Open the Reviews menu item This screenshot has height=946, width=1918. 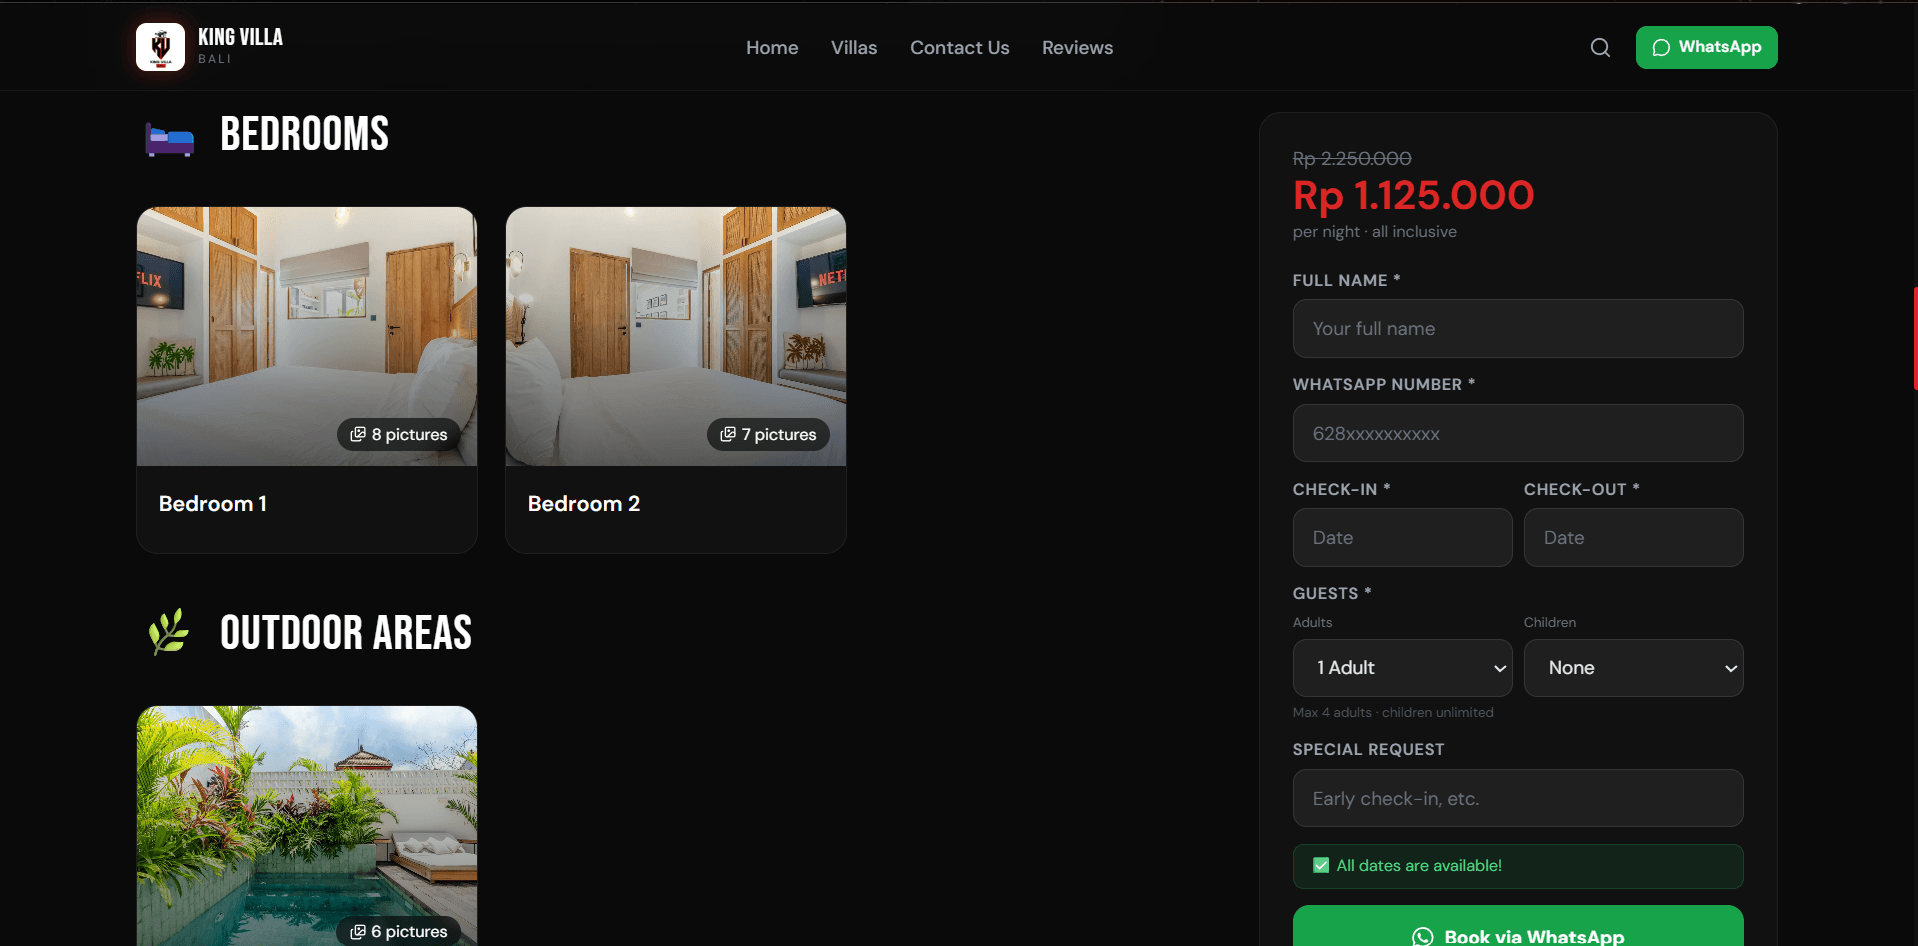click(1077, 48)
